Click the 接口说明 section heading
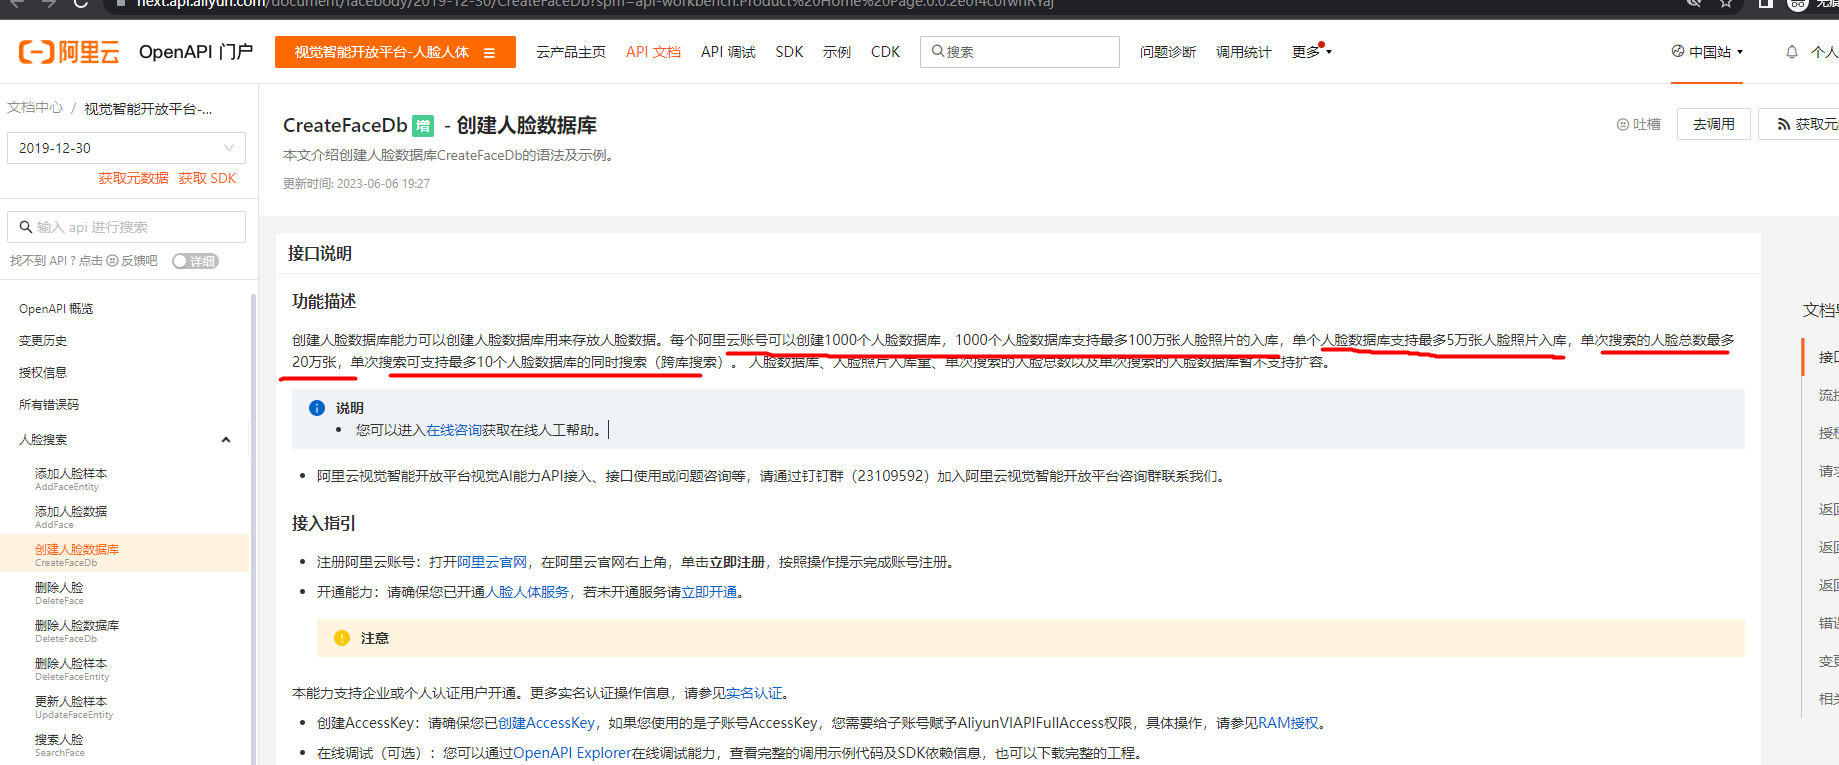The image size is (1839, 765). 320,253
